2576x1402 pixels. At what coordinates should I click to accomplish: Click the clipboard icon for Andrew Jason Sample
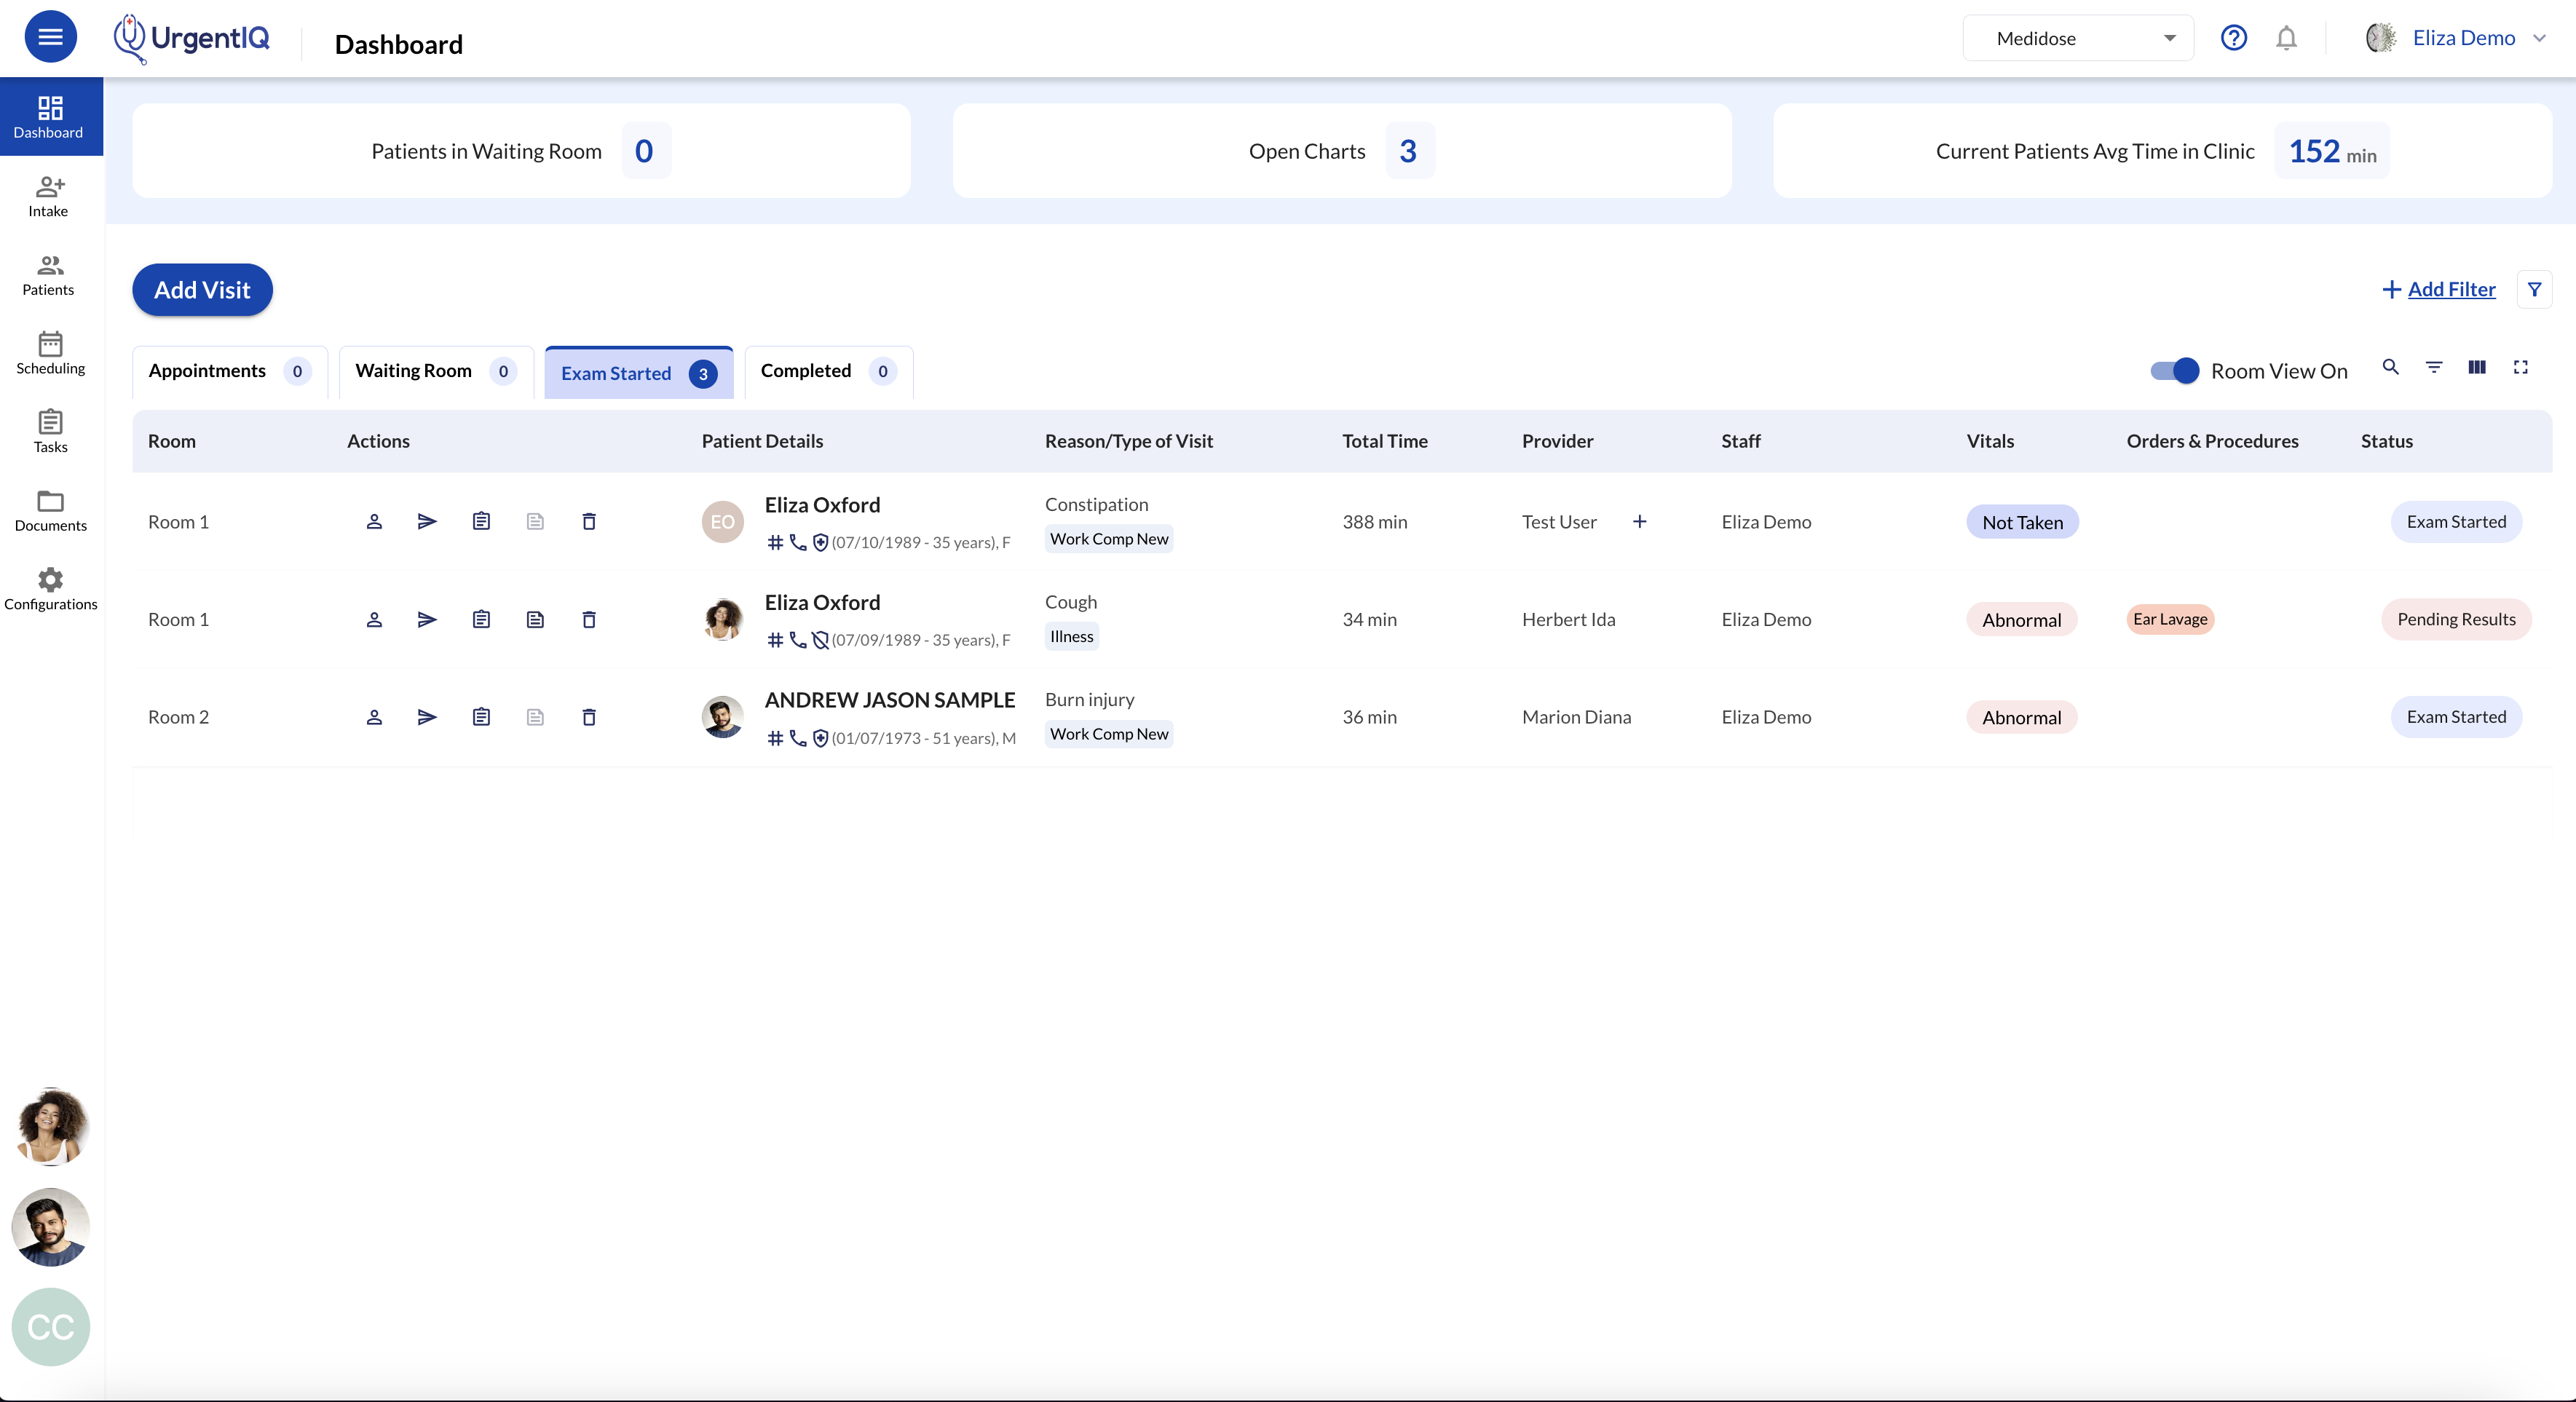(481, 717)
